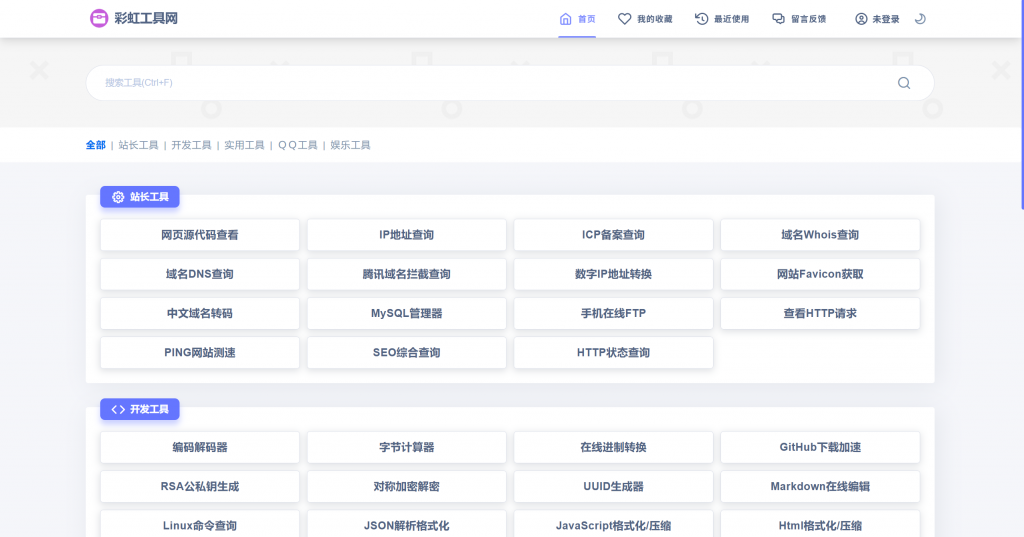The width and height of the screenshot is (1024, 537).
Task: Select the 娱乐工具 category filter
Action: click(x=350, y=145)
